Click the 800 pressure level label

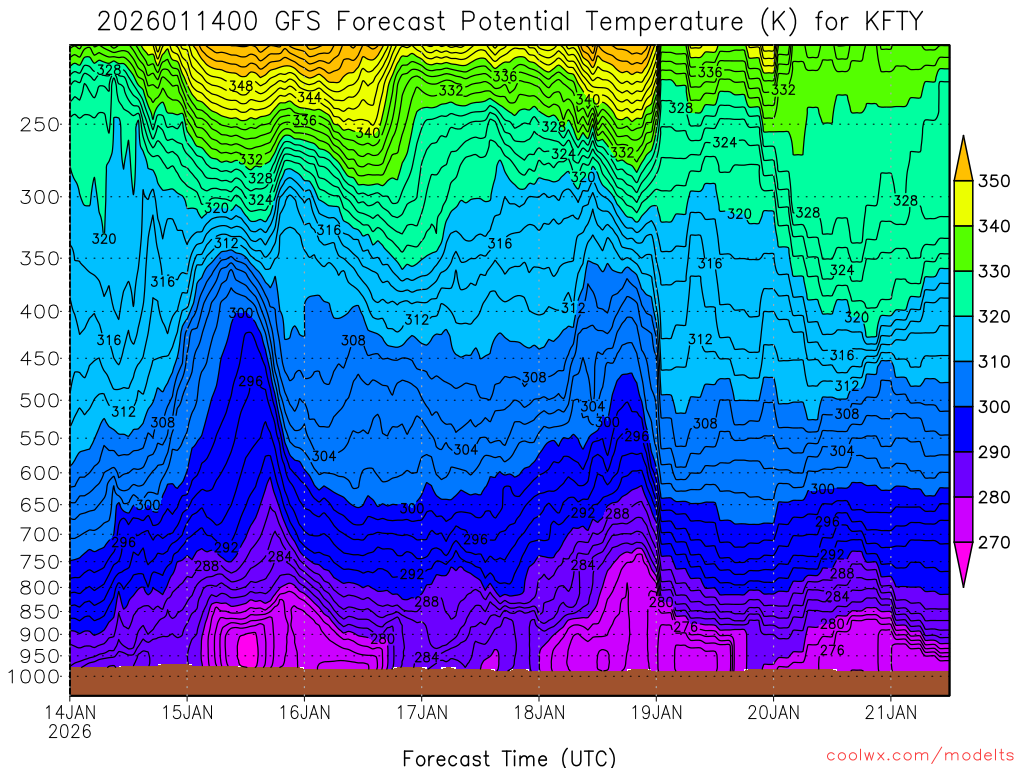click(x=40, y=587)
